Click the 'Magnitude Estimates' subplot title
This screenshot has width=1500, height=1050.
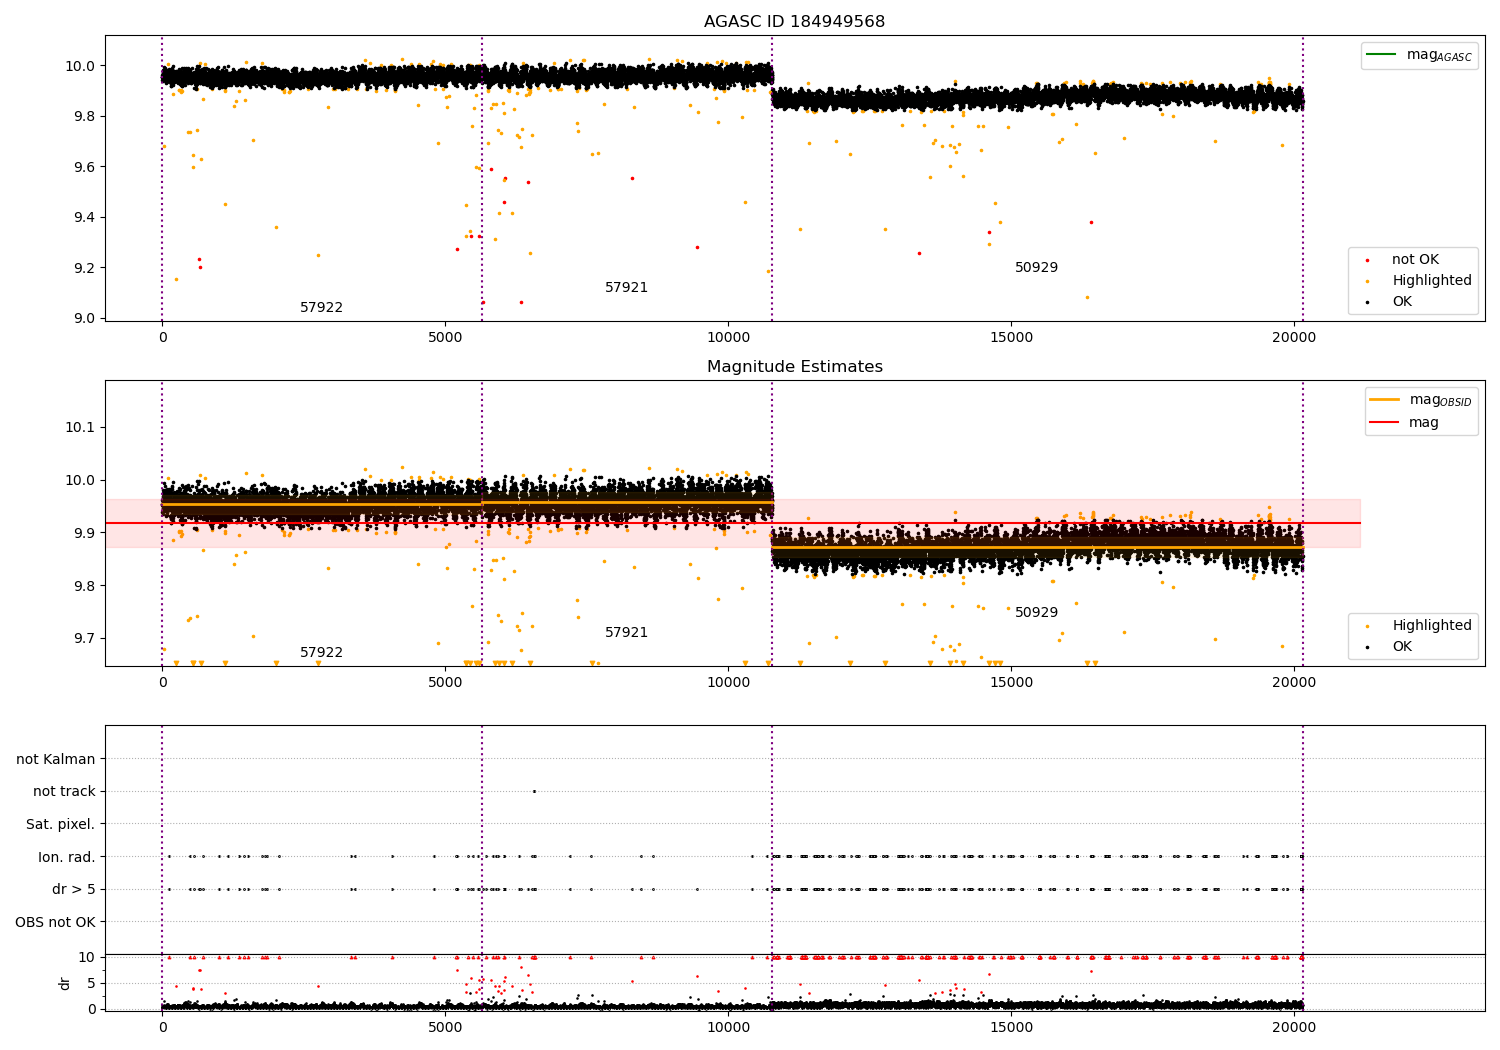(794, 367)
